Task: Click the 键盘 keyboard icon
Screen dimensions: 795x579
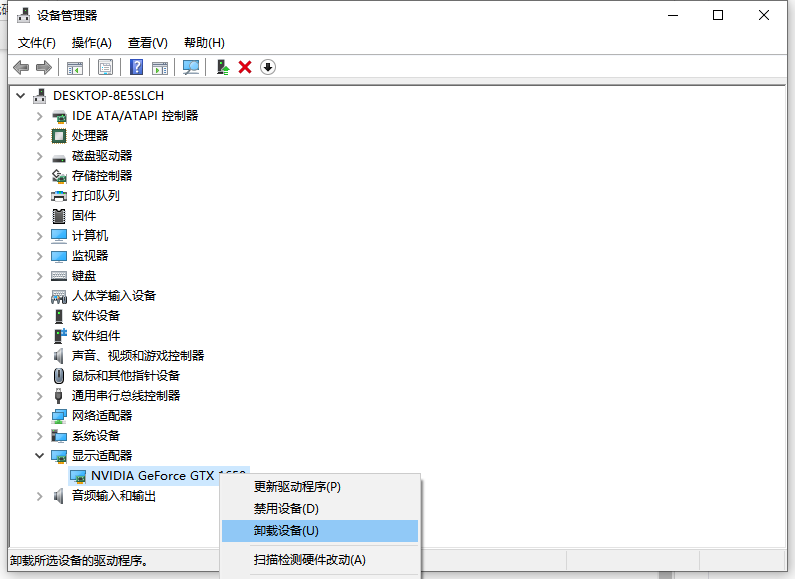Action: click(x=59, y=276)
